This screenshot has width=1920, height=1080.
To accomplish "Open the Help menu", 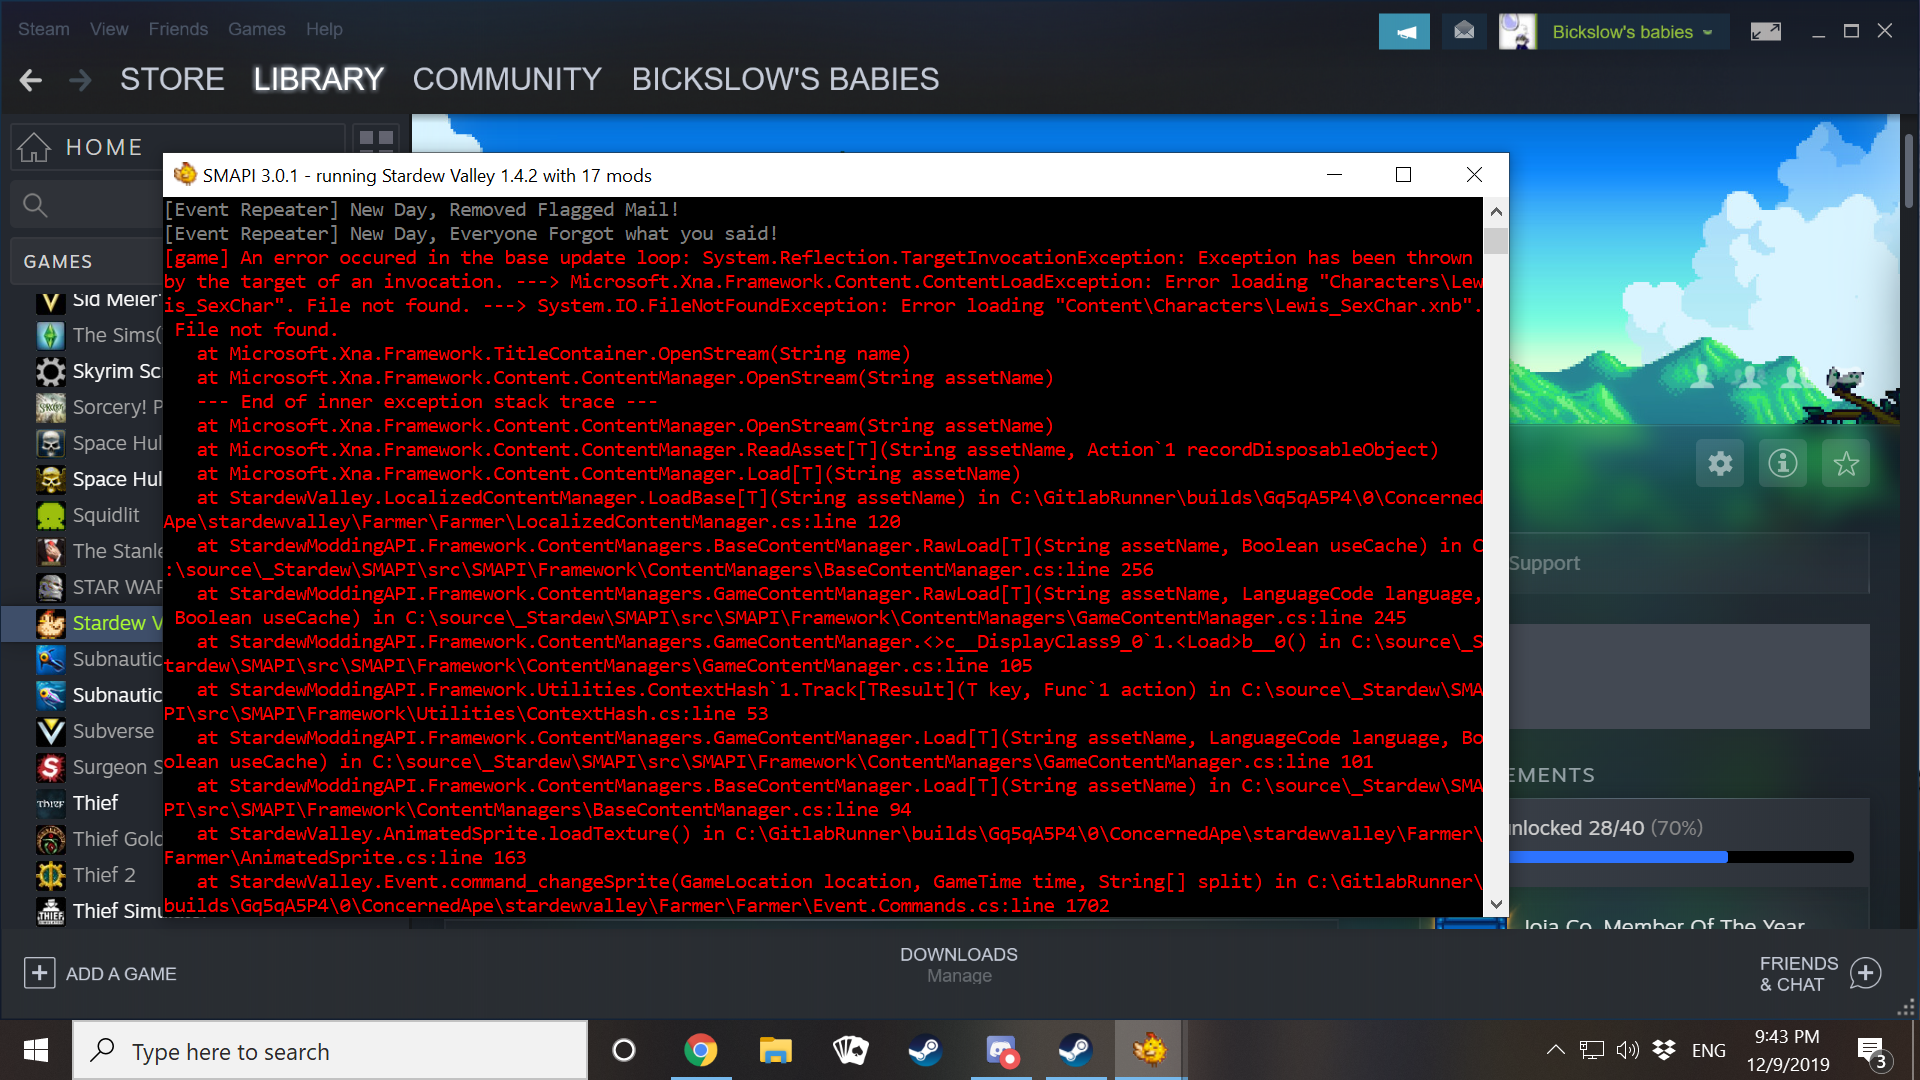I will pyautogui.click(x=324, y=29).
